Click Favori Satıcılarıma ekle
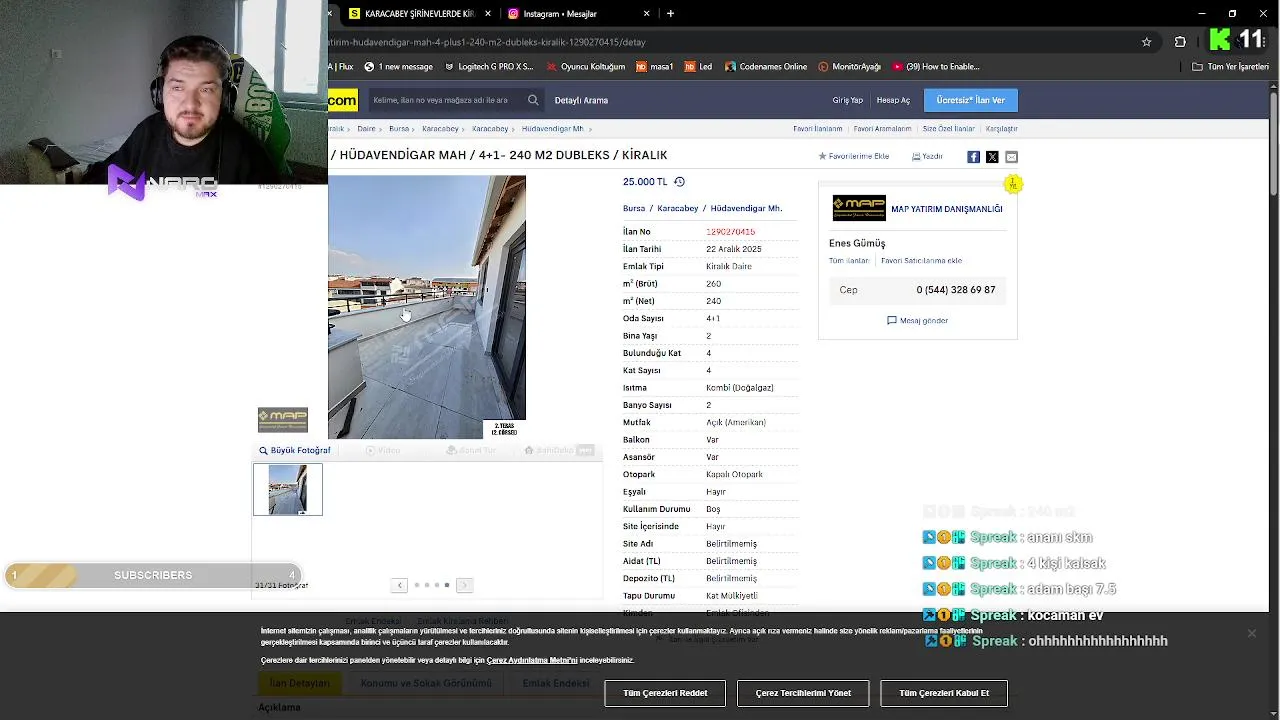 (921, 261)
